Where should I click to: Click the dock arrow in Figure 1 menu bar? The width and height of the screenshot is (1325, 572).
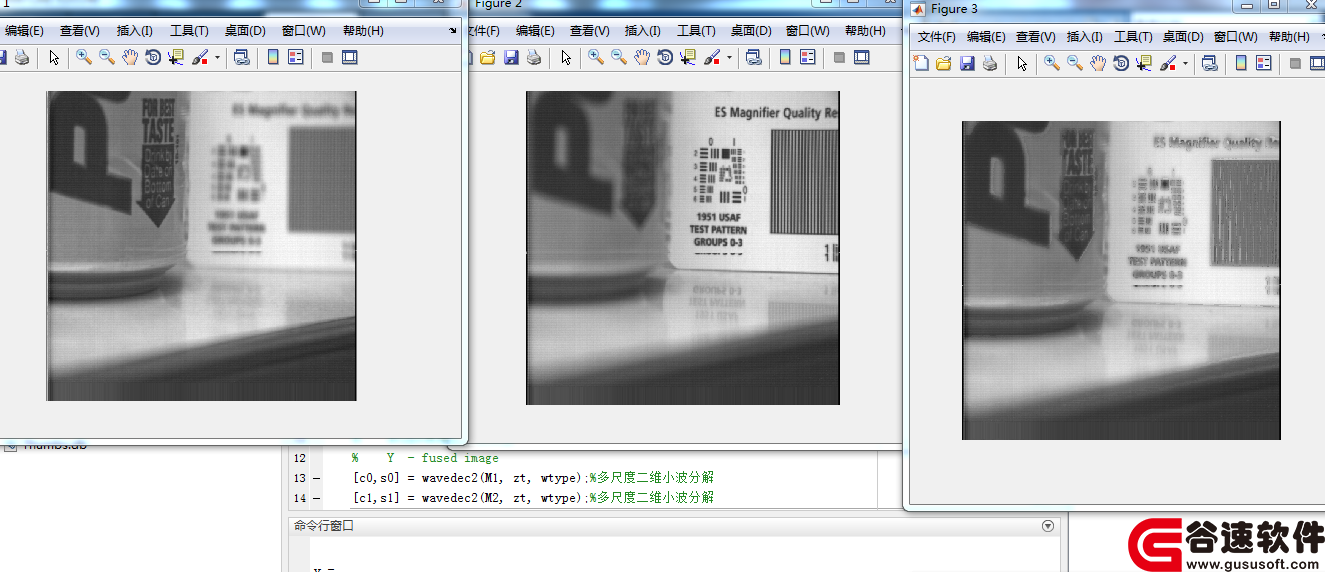tap(453, 31)
